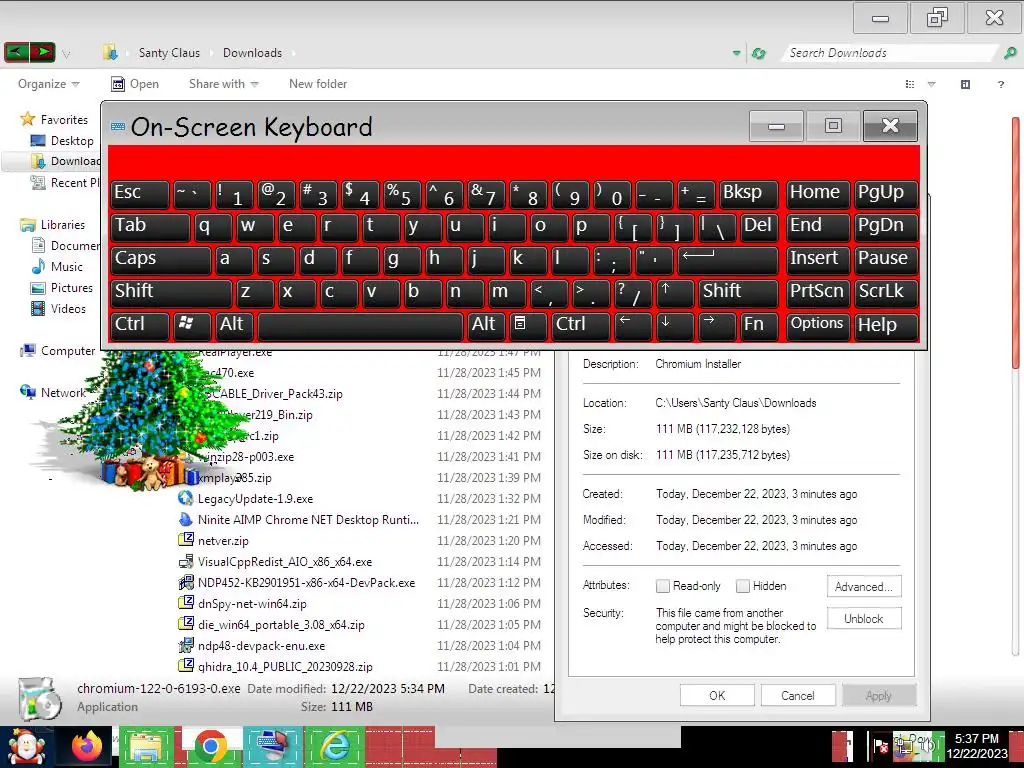
Task: Click the Enter key on On-Screen Keyboard
Action: (x=728, y=259)
